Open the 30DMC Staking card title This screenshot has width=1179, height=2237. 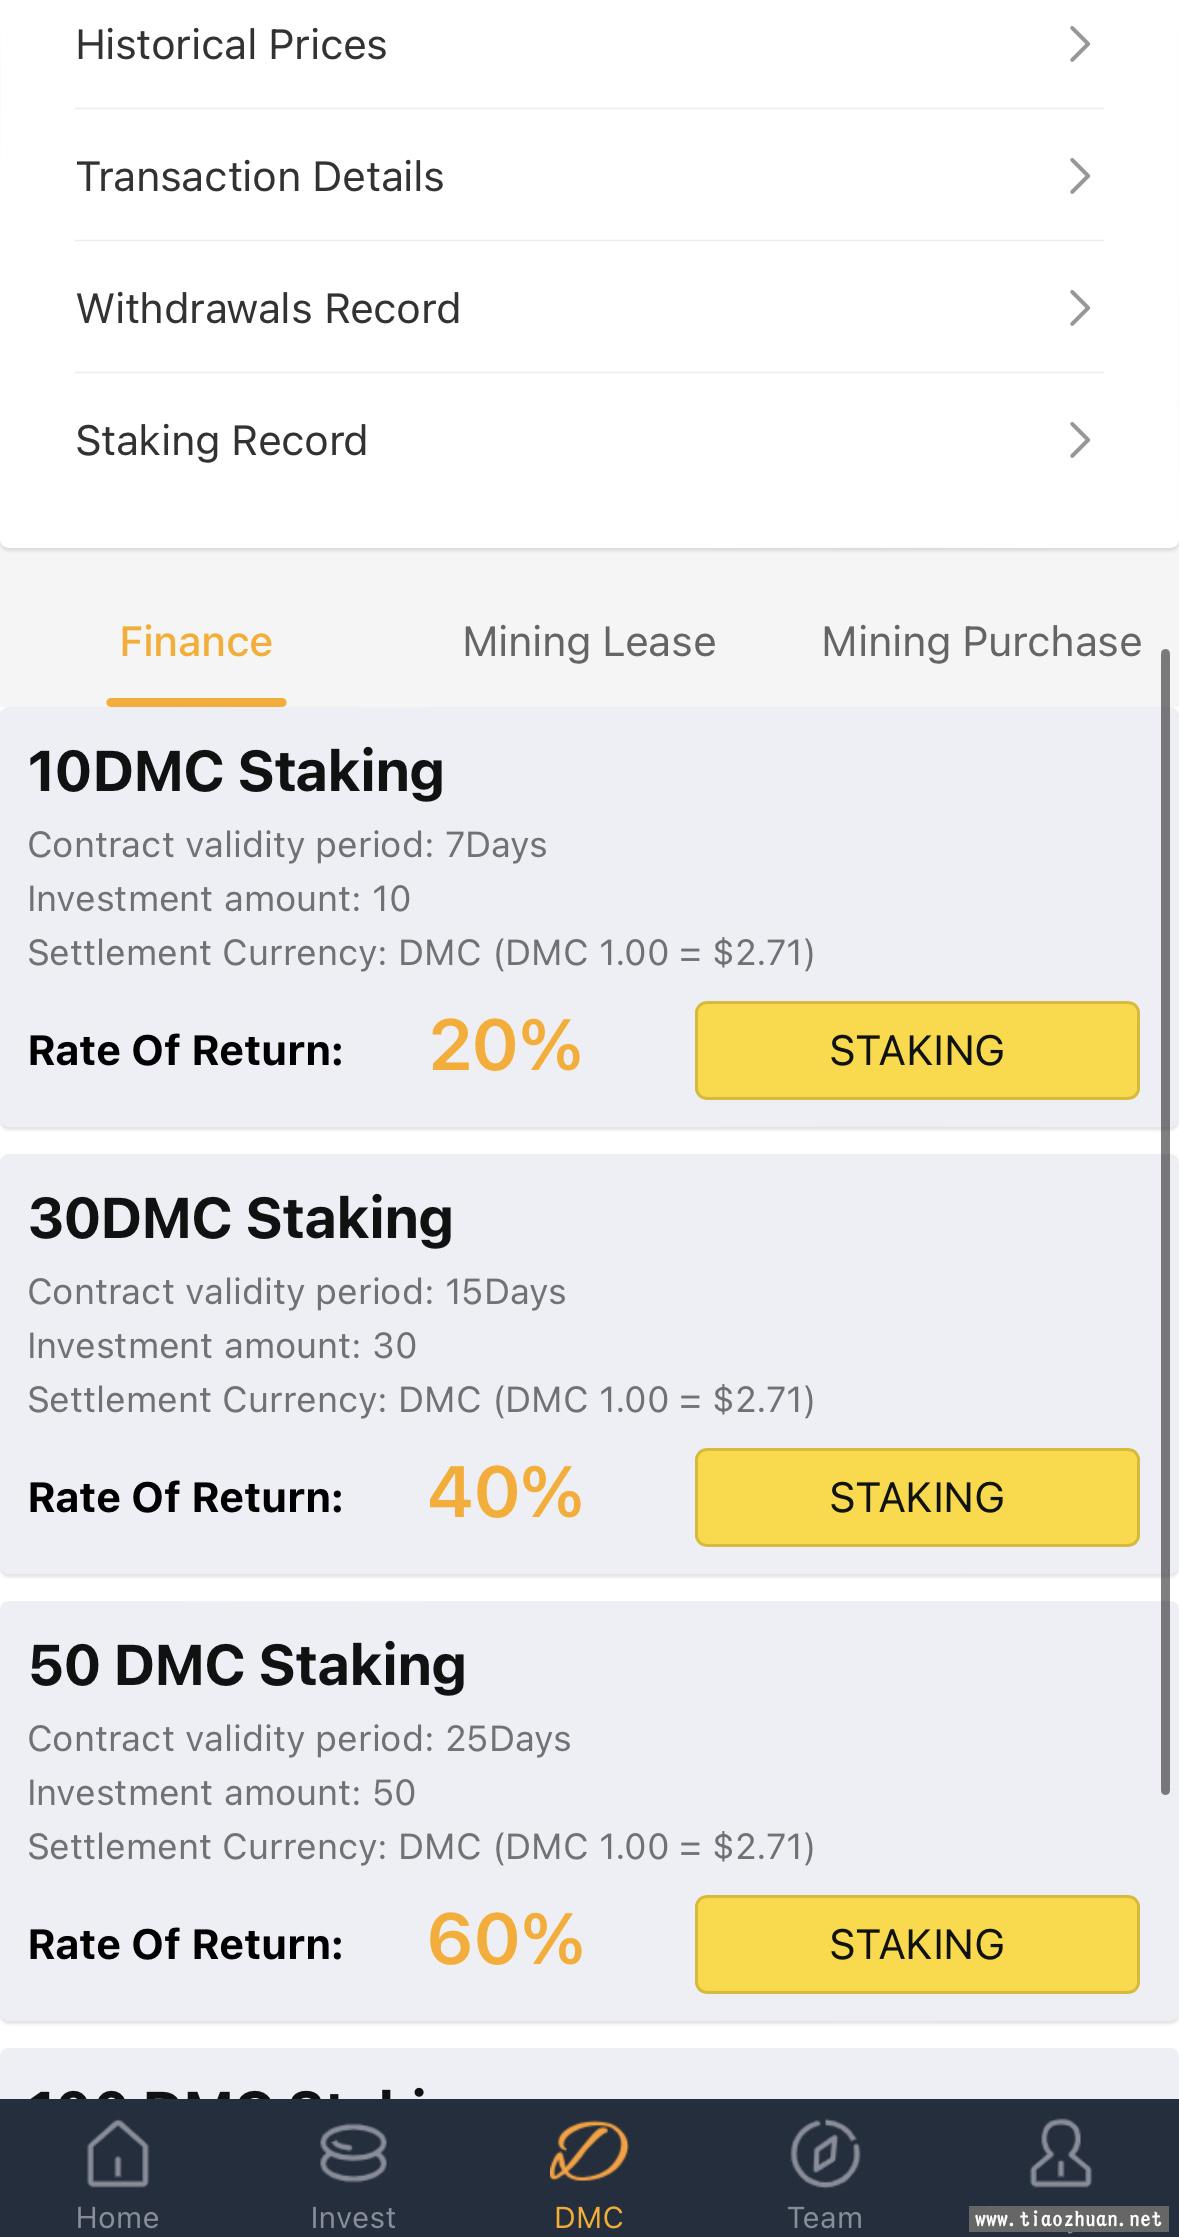pos(241,1218)
